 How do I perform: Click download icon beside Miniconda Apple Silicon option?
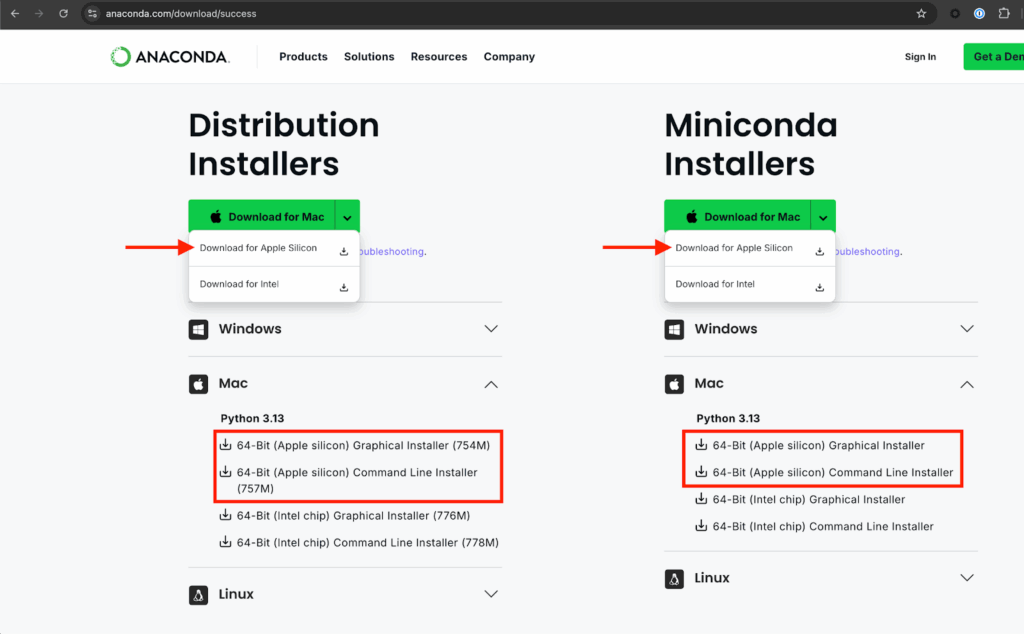pyautogui.click(x=820, y=251)
